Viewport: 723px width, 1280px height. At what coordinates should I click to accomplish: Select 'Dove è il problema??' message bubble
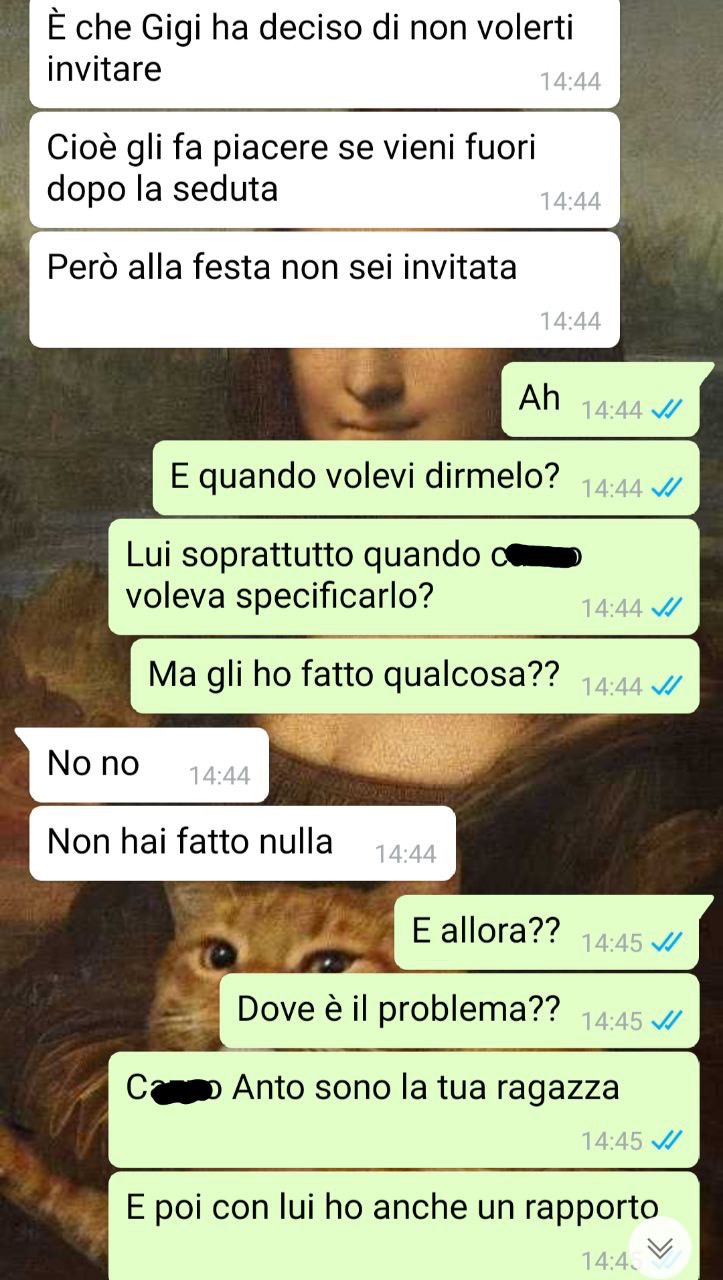coord(460,1010)
